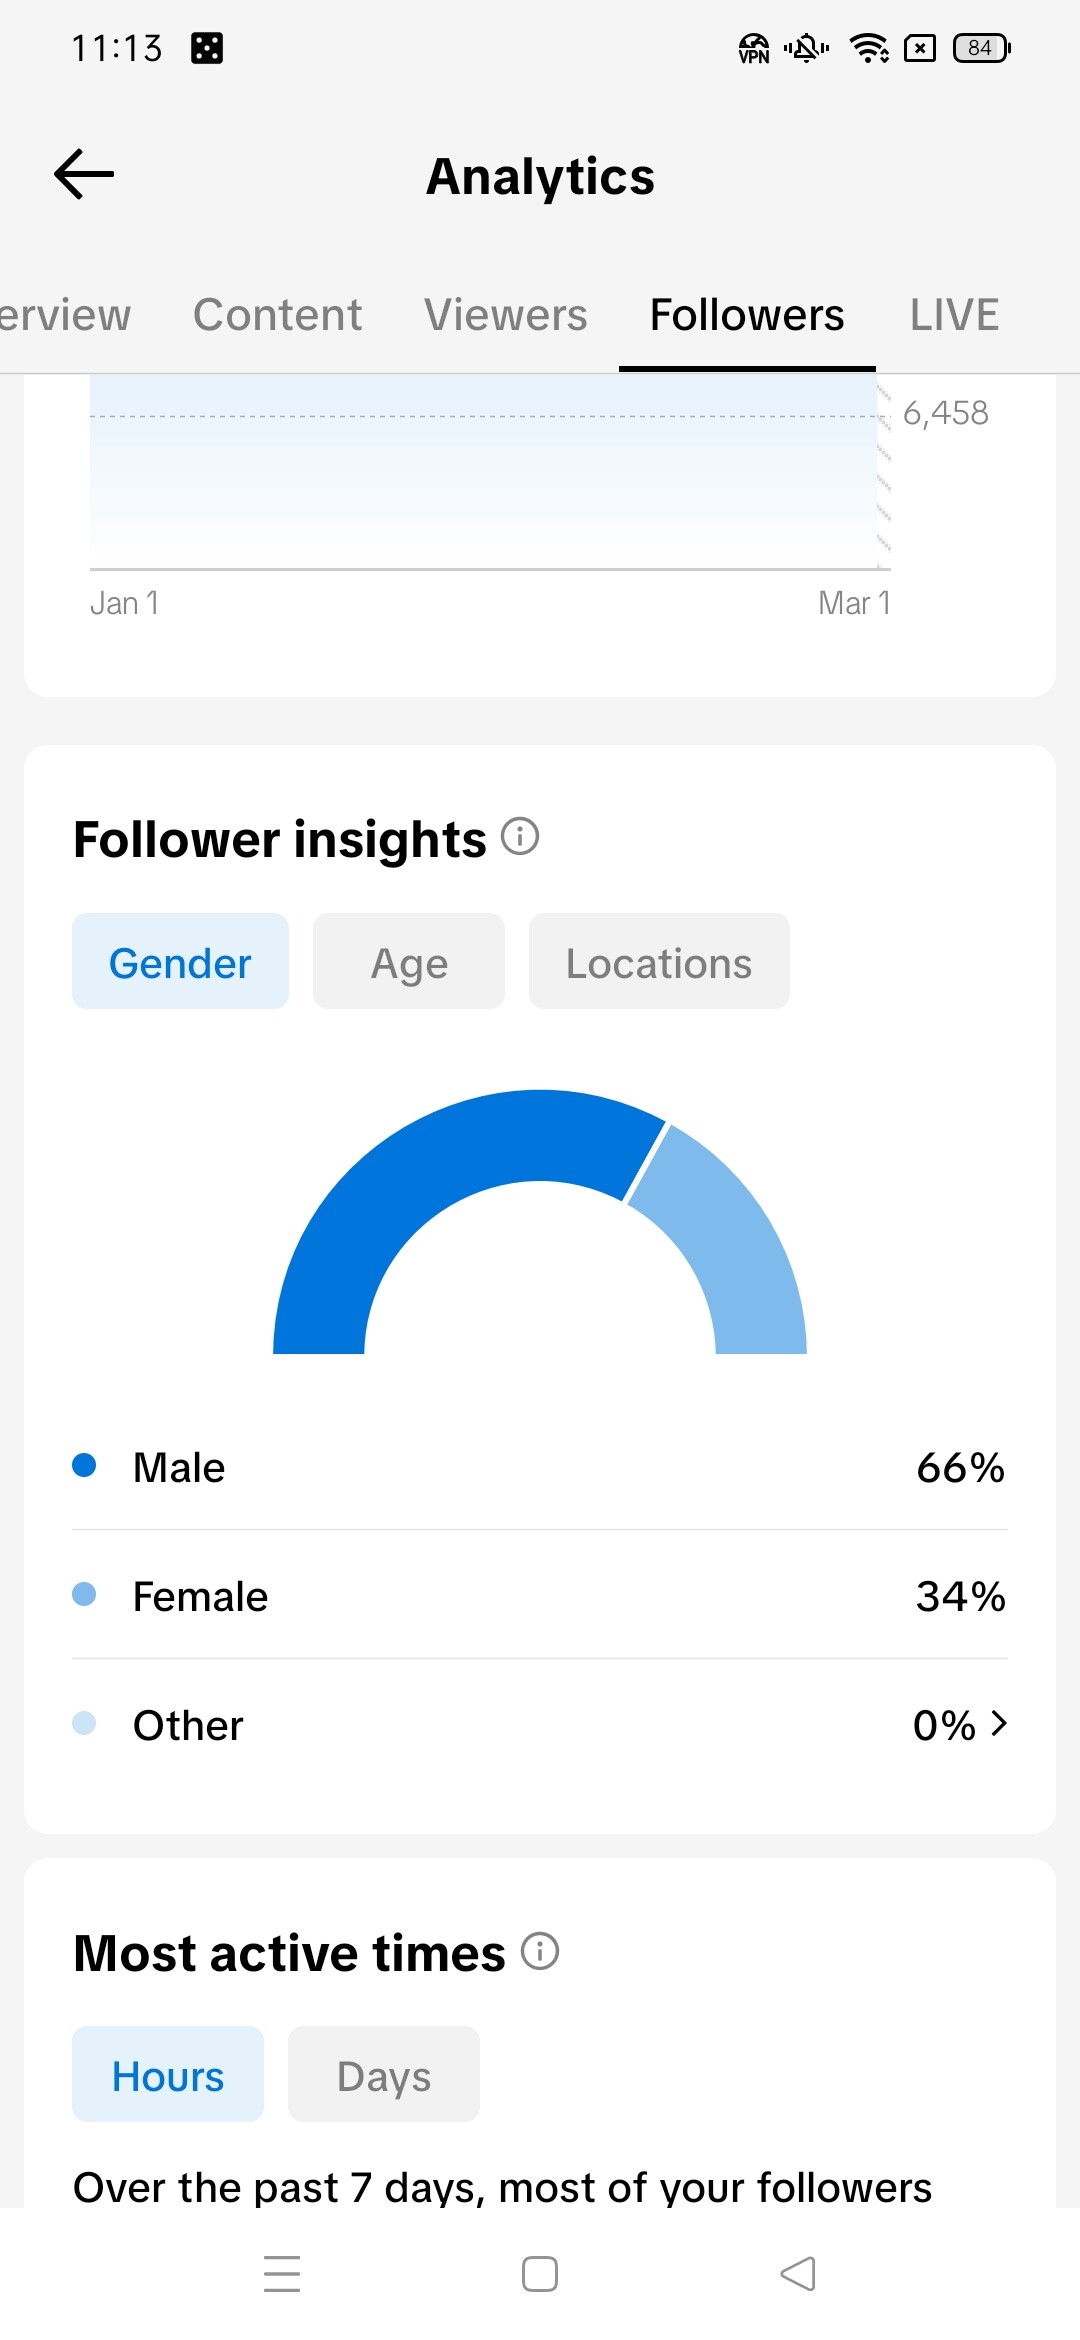Go to the LIVE tab
The width and height of the screenshot is (1080, 2340).
[954, 315]
